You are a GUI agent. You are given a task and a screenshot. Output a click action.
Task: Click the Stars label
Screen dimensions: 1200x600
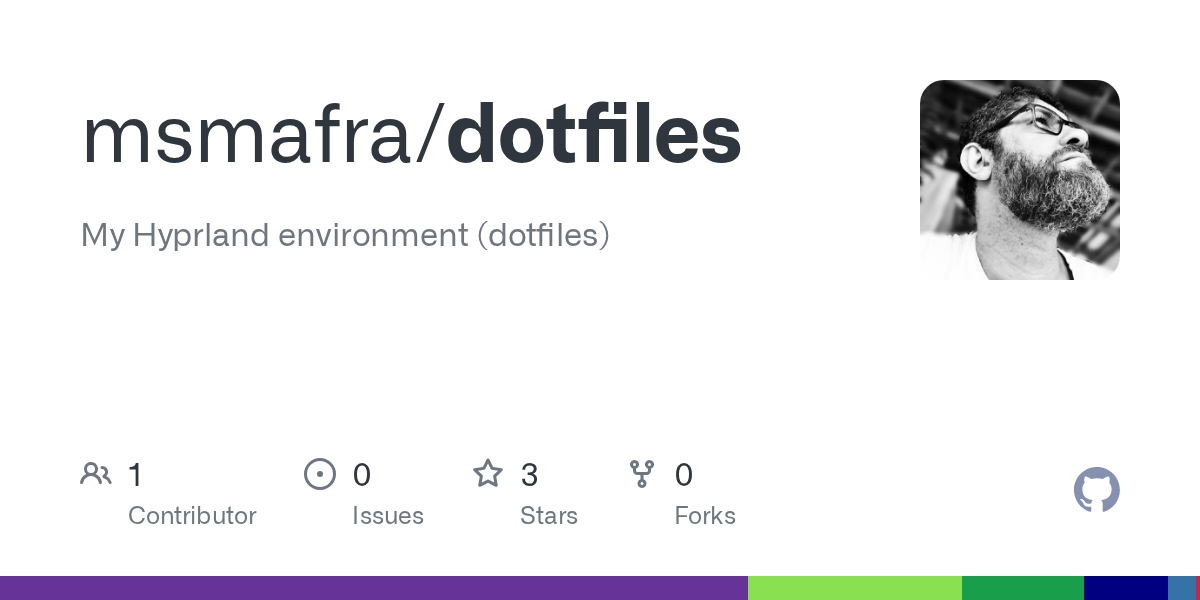point(549,516)
